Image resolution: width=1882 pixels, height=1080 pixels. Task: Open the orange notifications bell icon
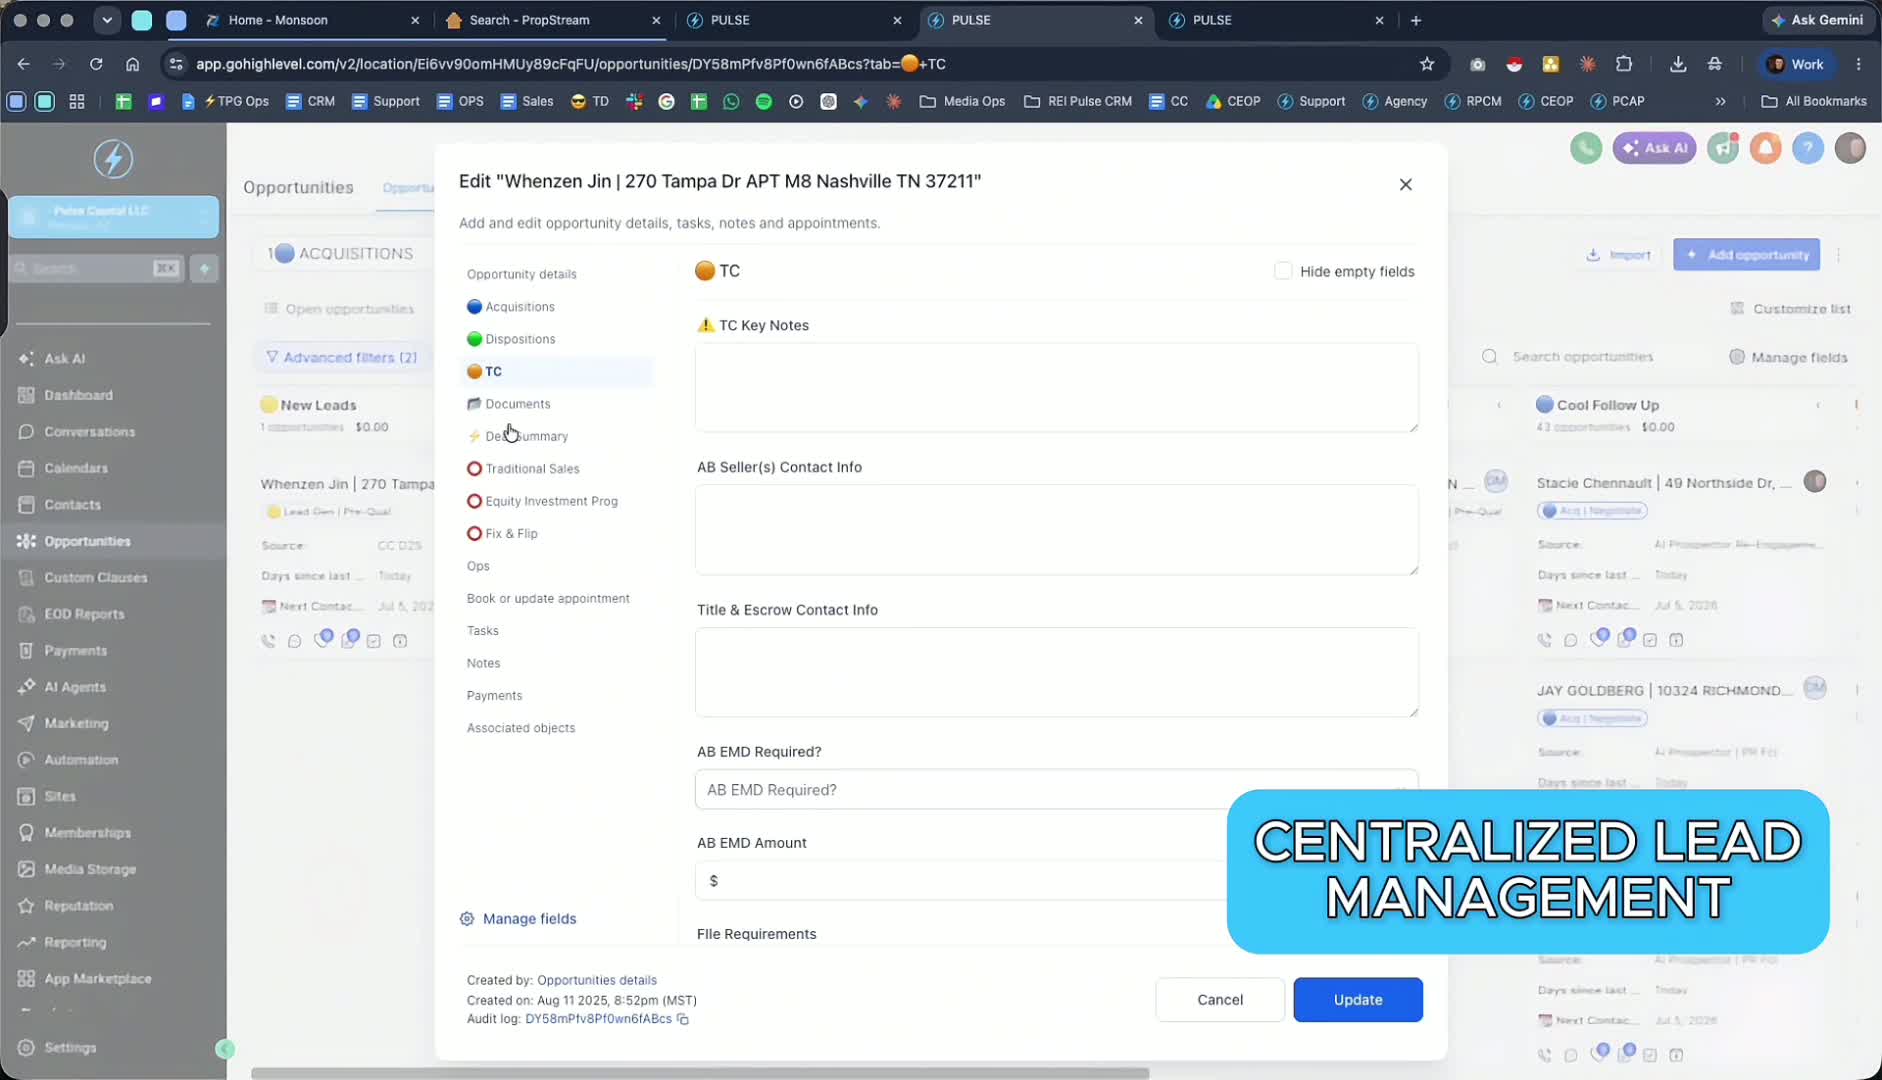tap(1765, 148)
